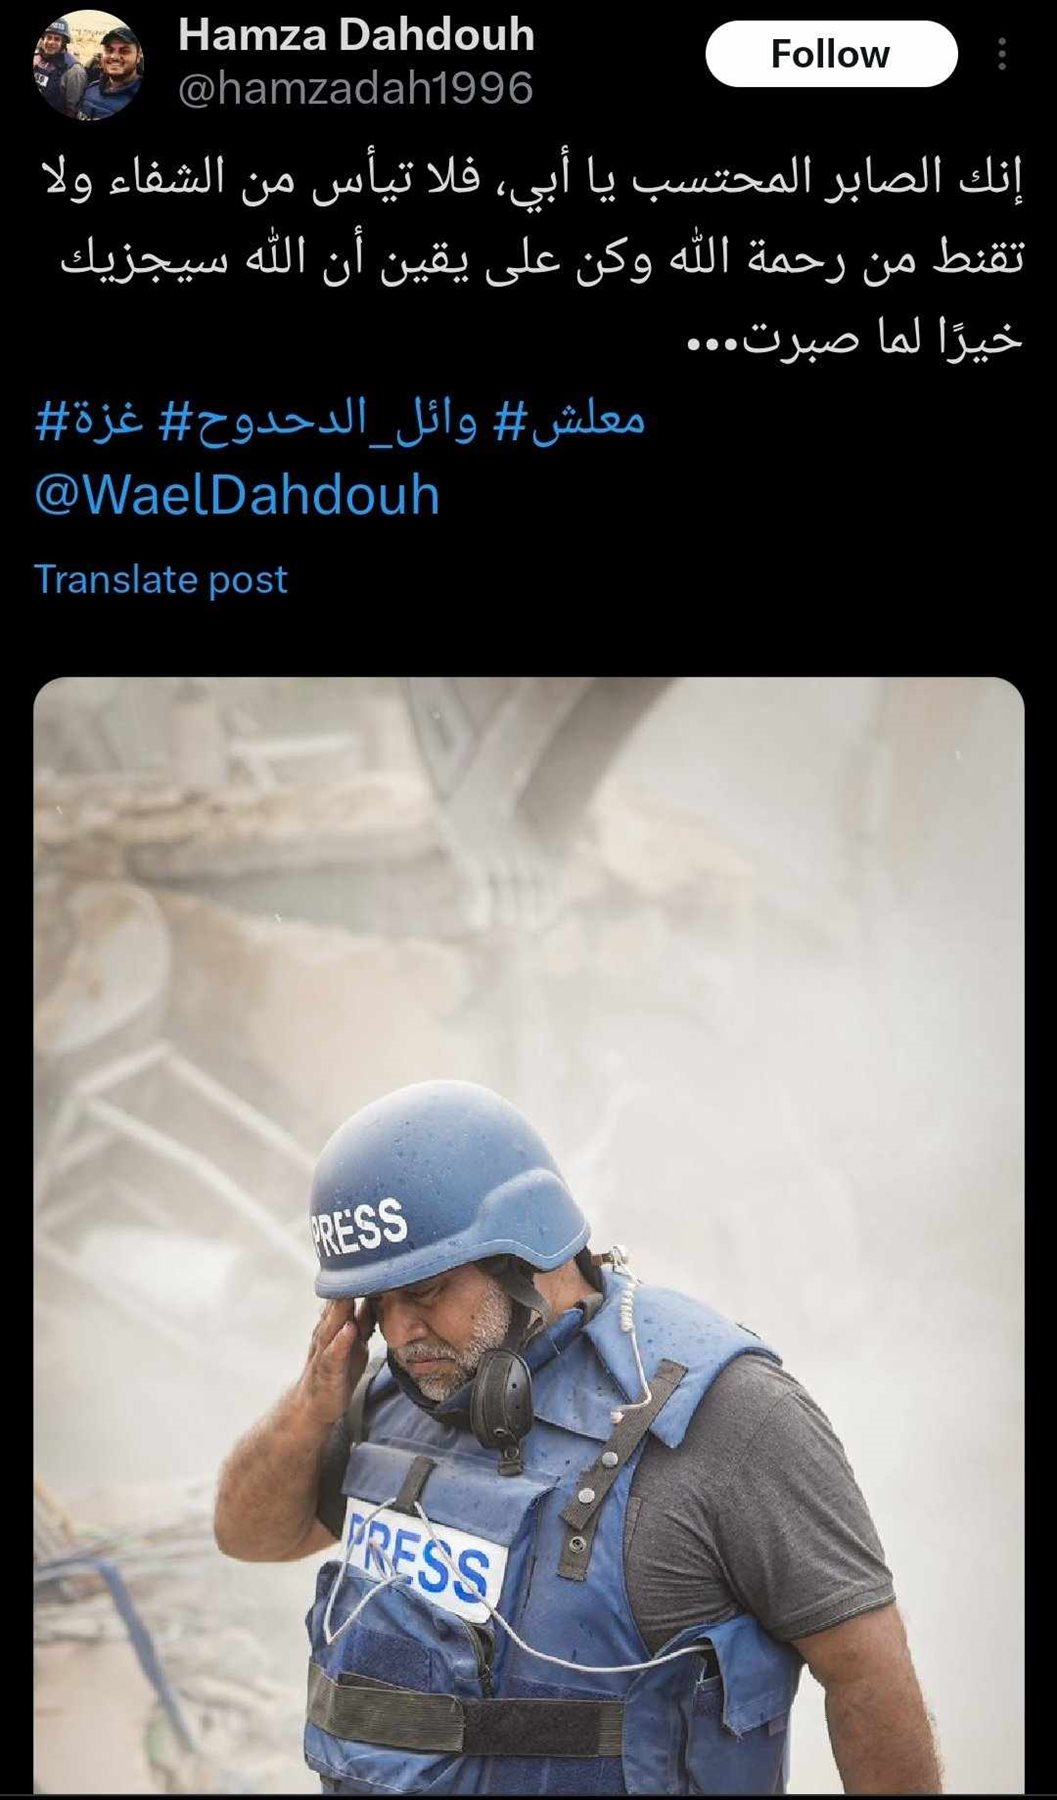1057x1800 pixels.
Task: Open the hashtag #معلش
Action: pyautogui.click(x=570, y=418)
